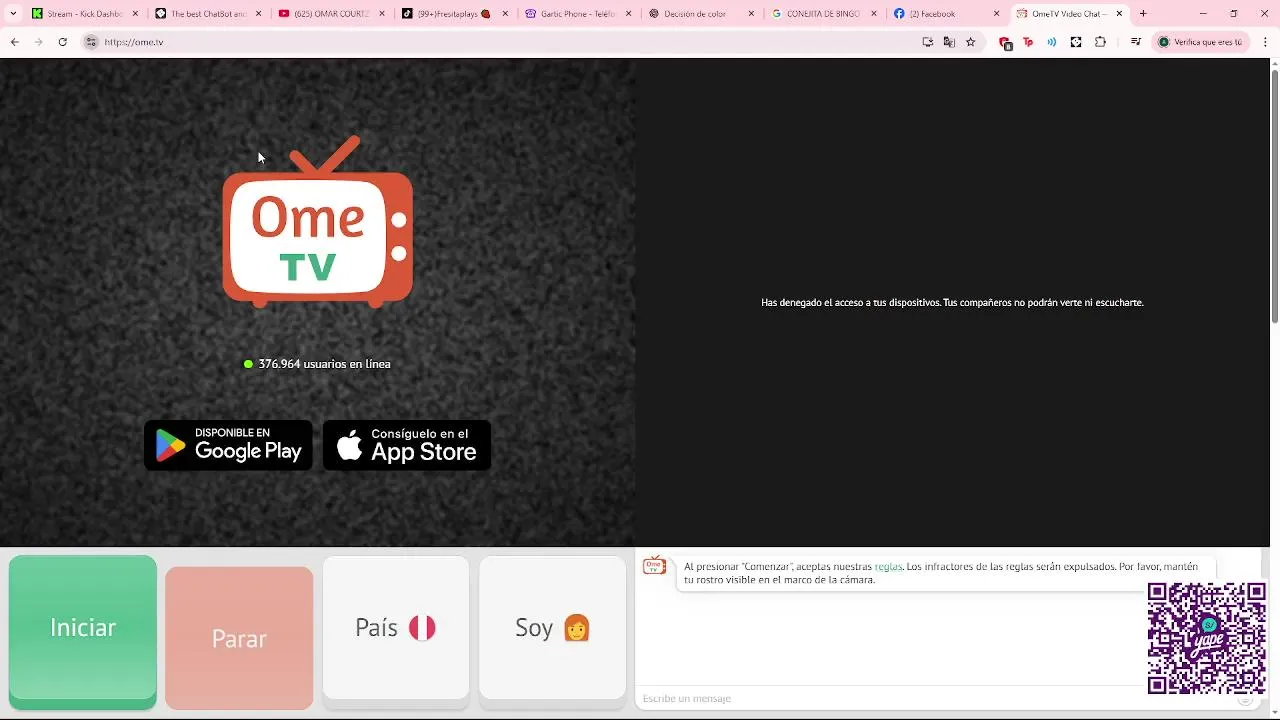Open the Chrome three-dot menu
The width and height of the screenshot is (1280, 720).
1266,42
